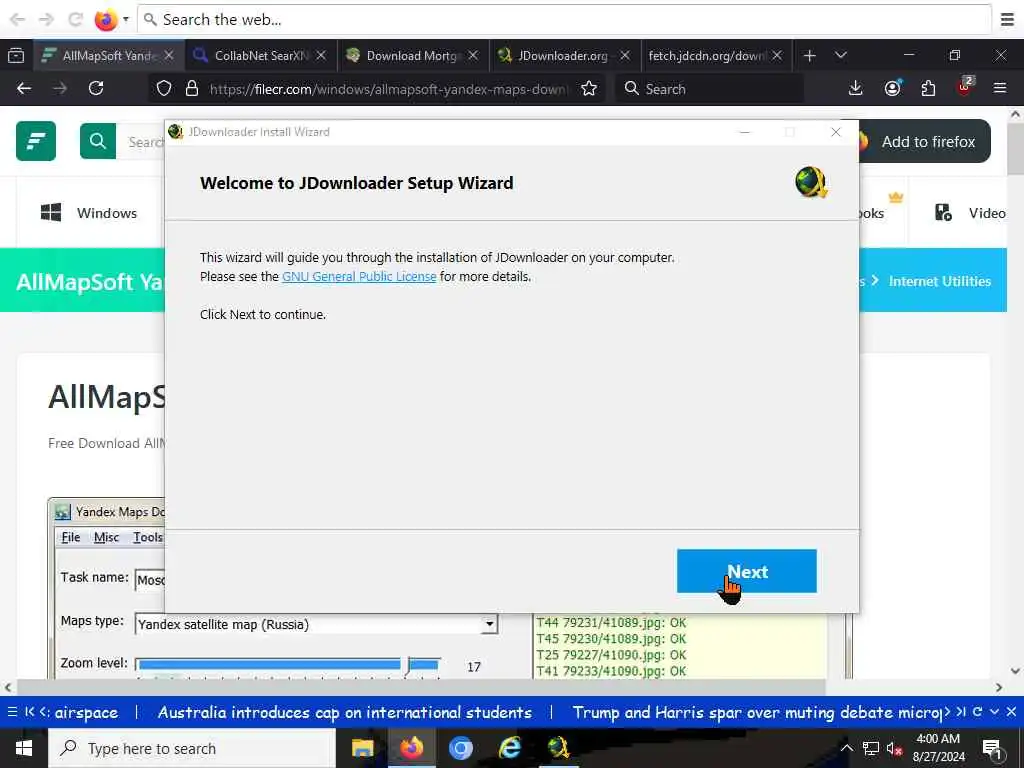Screen dimensions: 1024x768
Task: Click the Add to firefox button
Action: [x=925, y=141]
